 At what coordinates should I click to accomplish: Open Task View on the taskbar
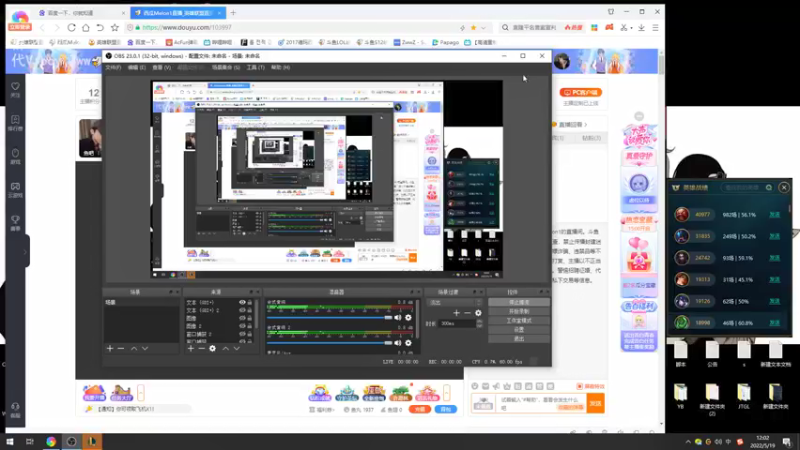30,442
